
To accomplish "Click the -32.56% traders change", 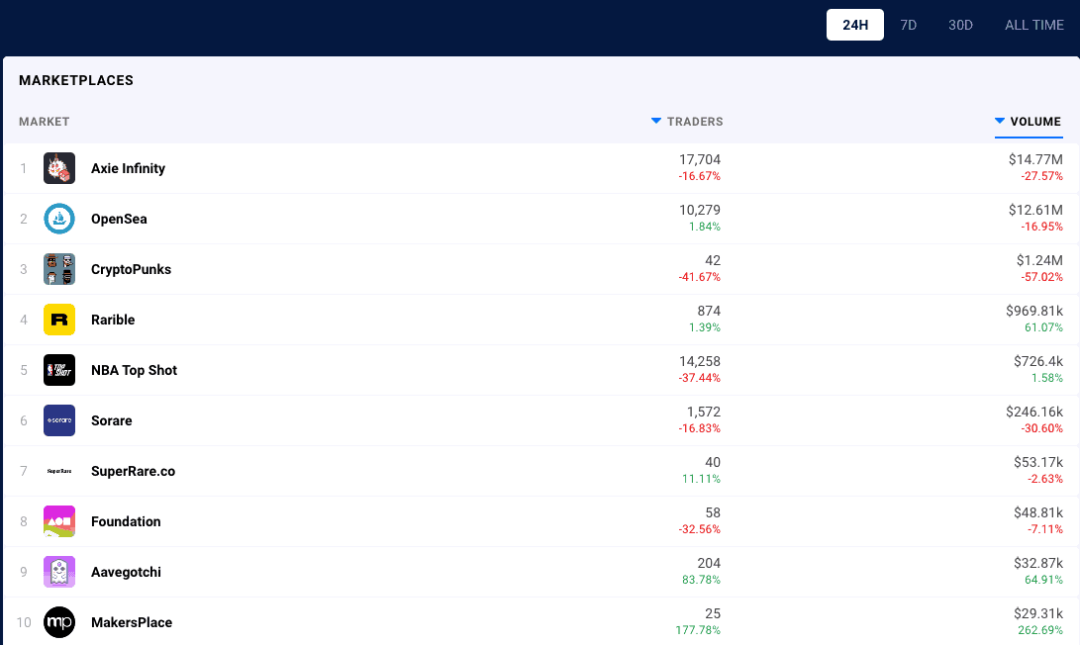I will point(700,529).
